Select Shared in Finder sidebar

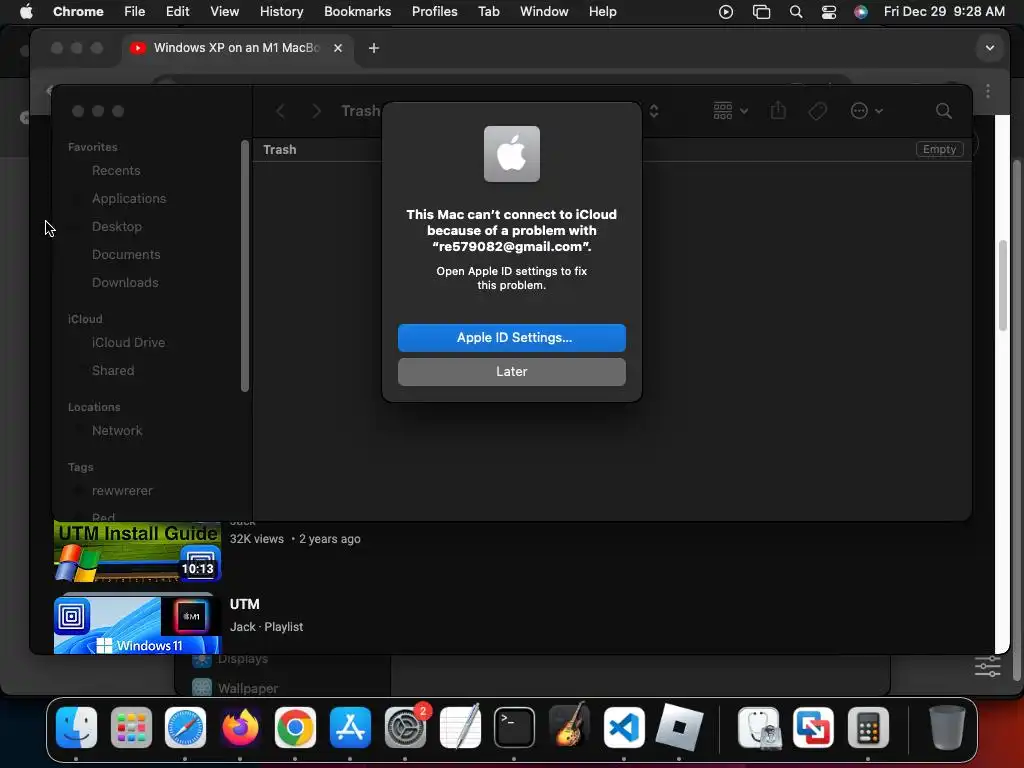tap(112, 371)
